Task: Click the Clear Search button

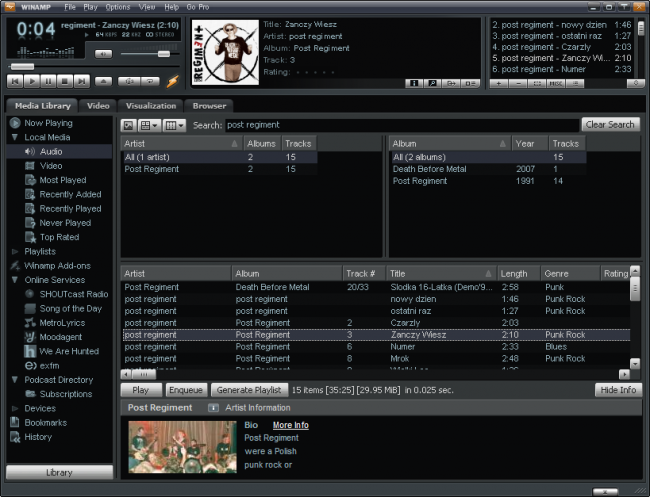Action: (x=610, y=124)
